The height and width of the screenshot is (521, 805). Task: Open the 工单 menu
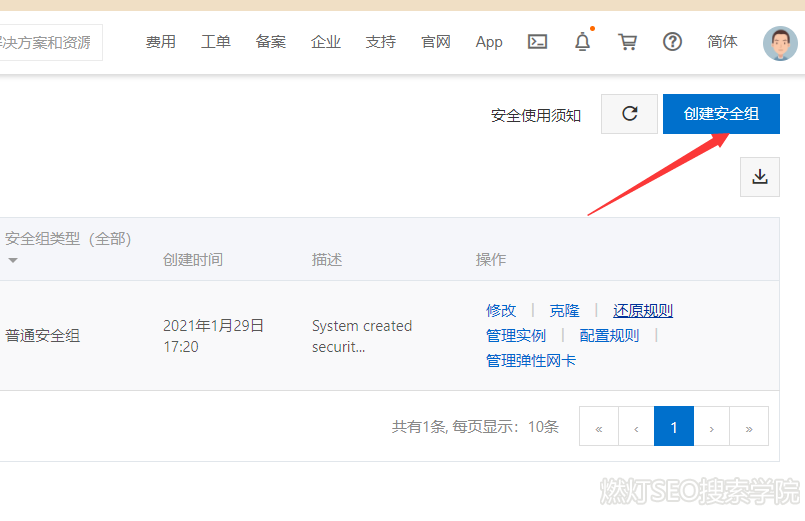click(x=215, y=42)
